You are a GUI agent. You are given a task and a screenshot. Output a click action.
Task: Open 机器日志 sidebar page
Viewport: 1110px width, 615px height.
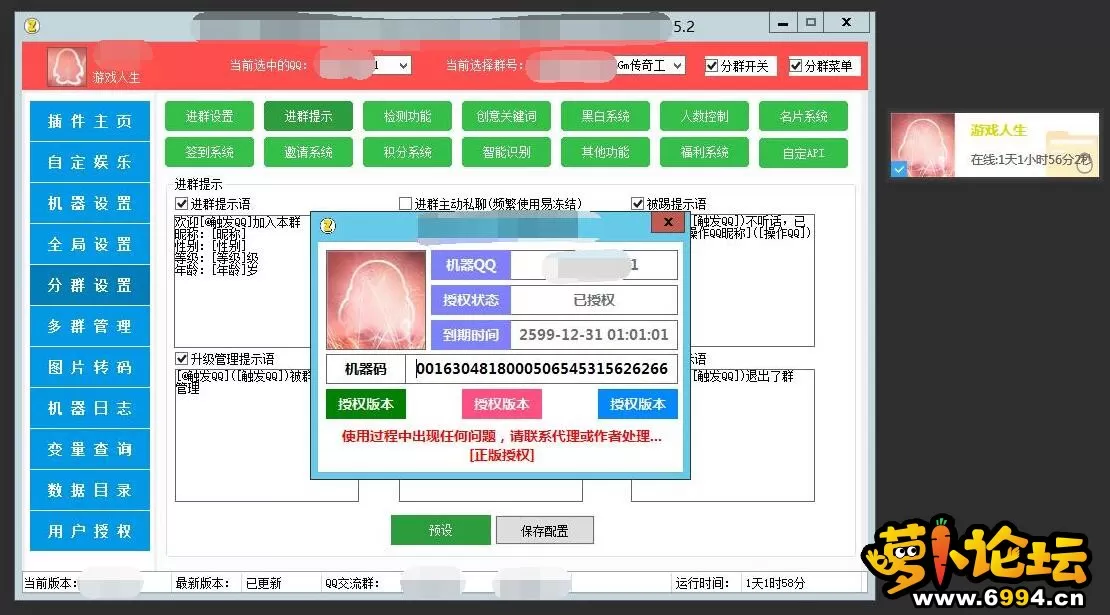click(x=90, y=408)
